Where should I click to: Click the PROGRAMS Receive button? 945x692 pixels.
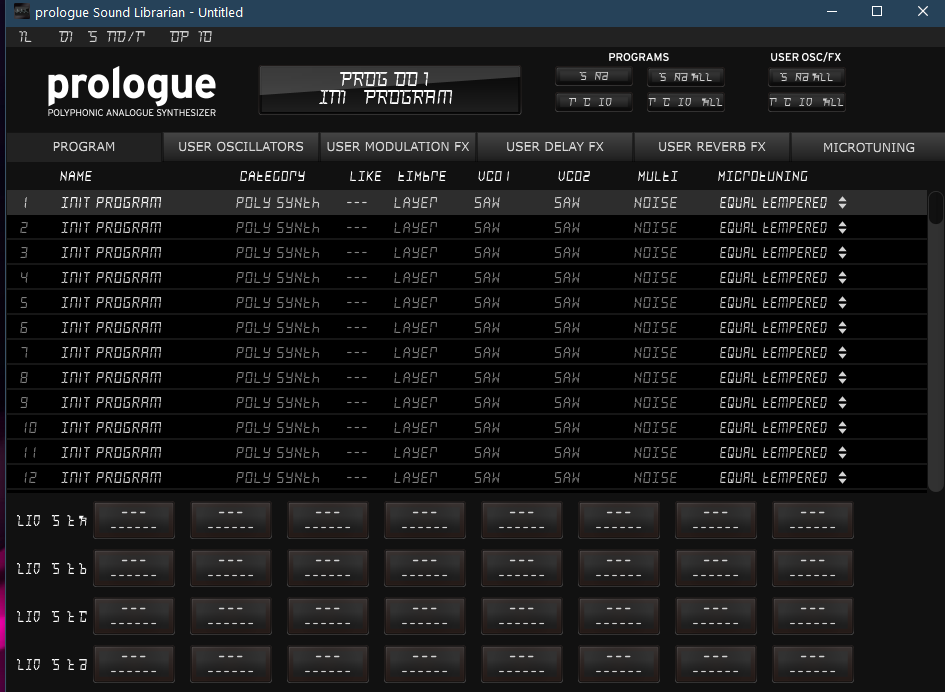594,102
